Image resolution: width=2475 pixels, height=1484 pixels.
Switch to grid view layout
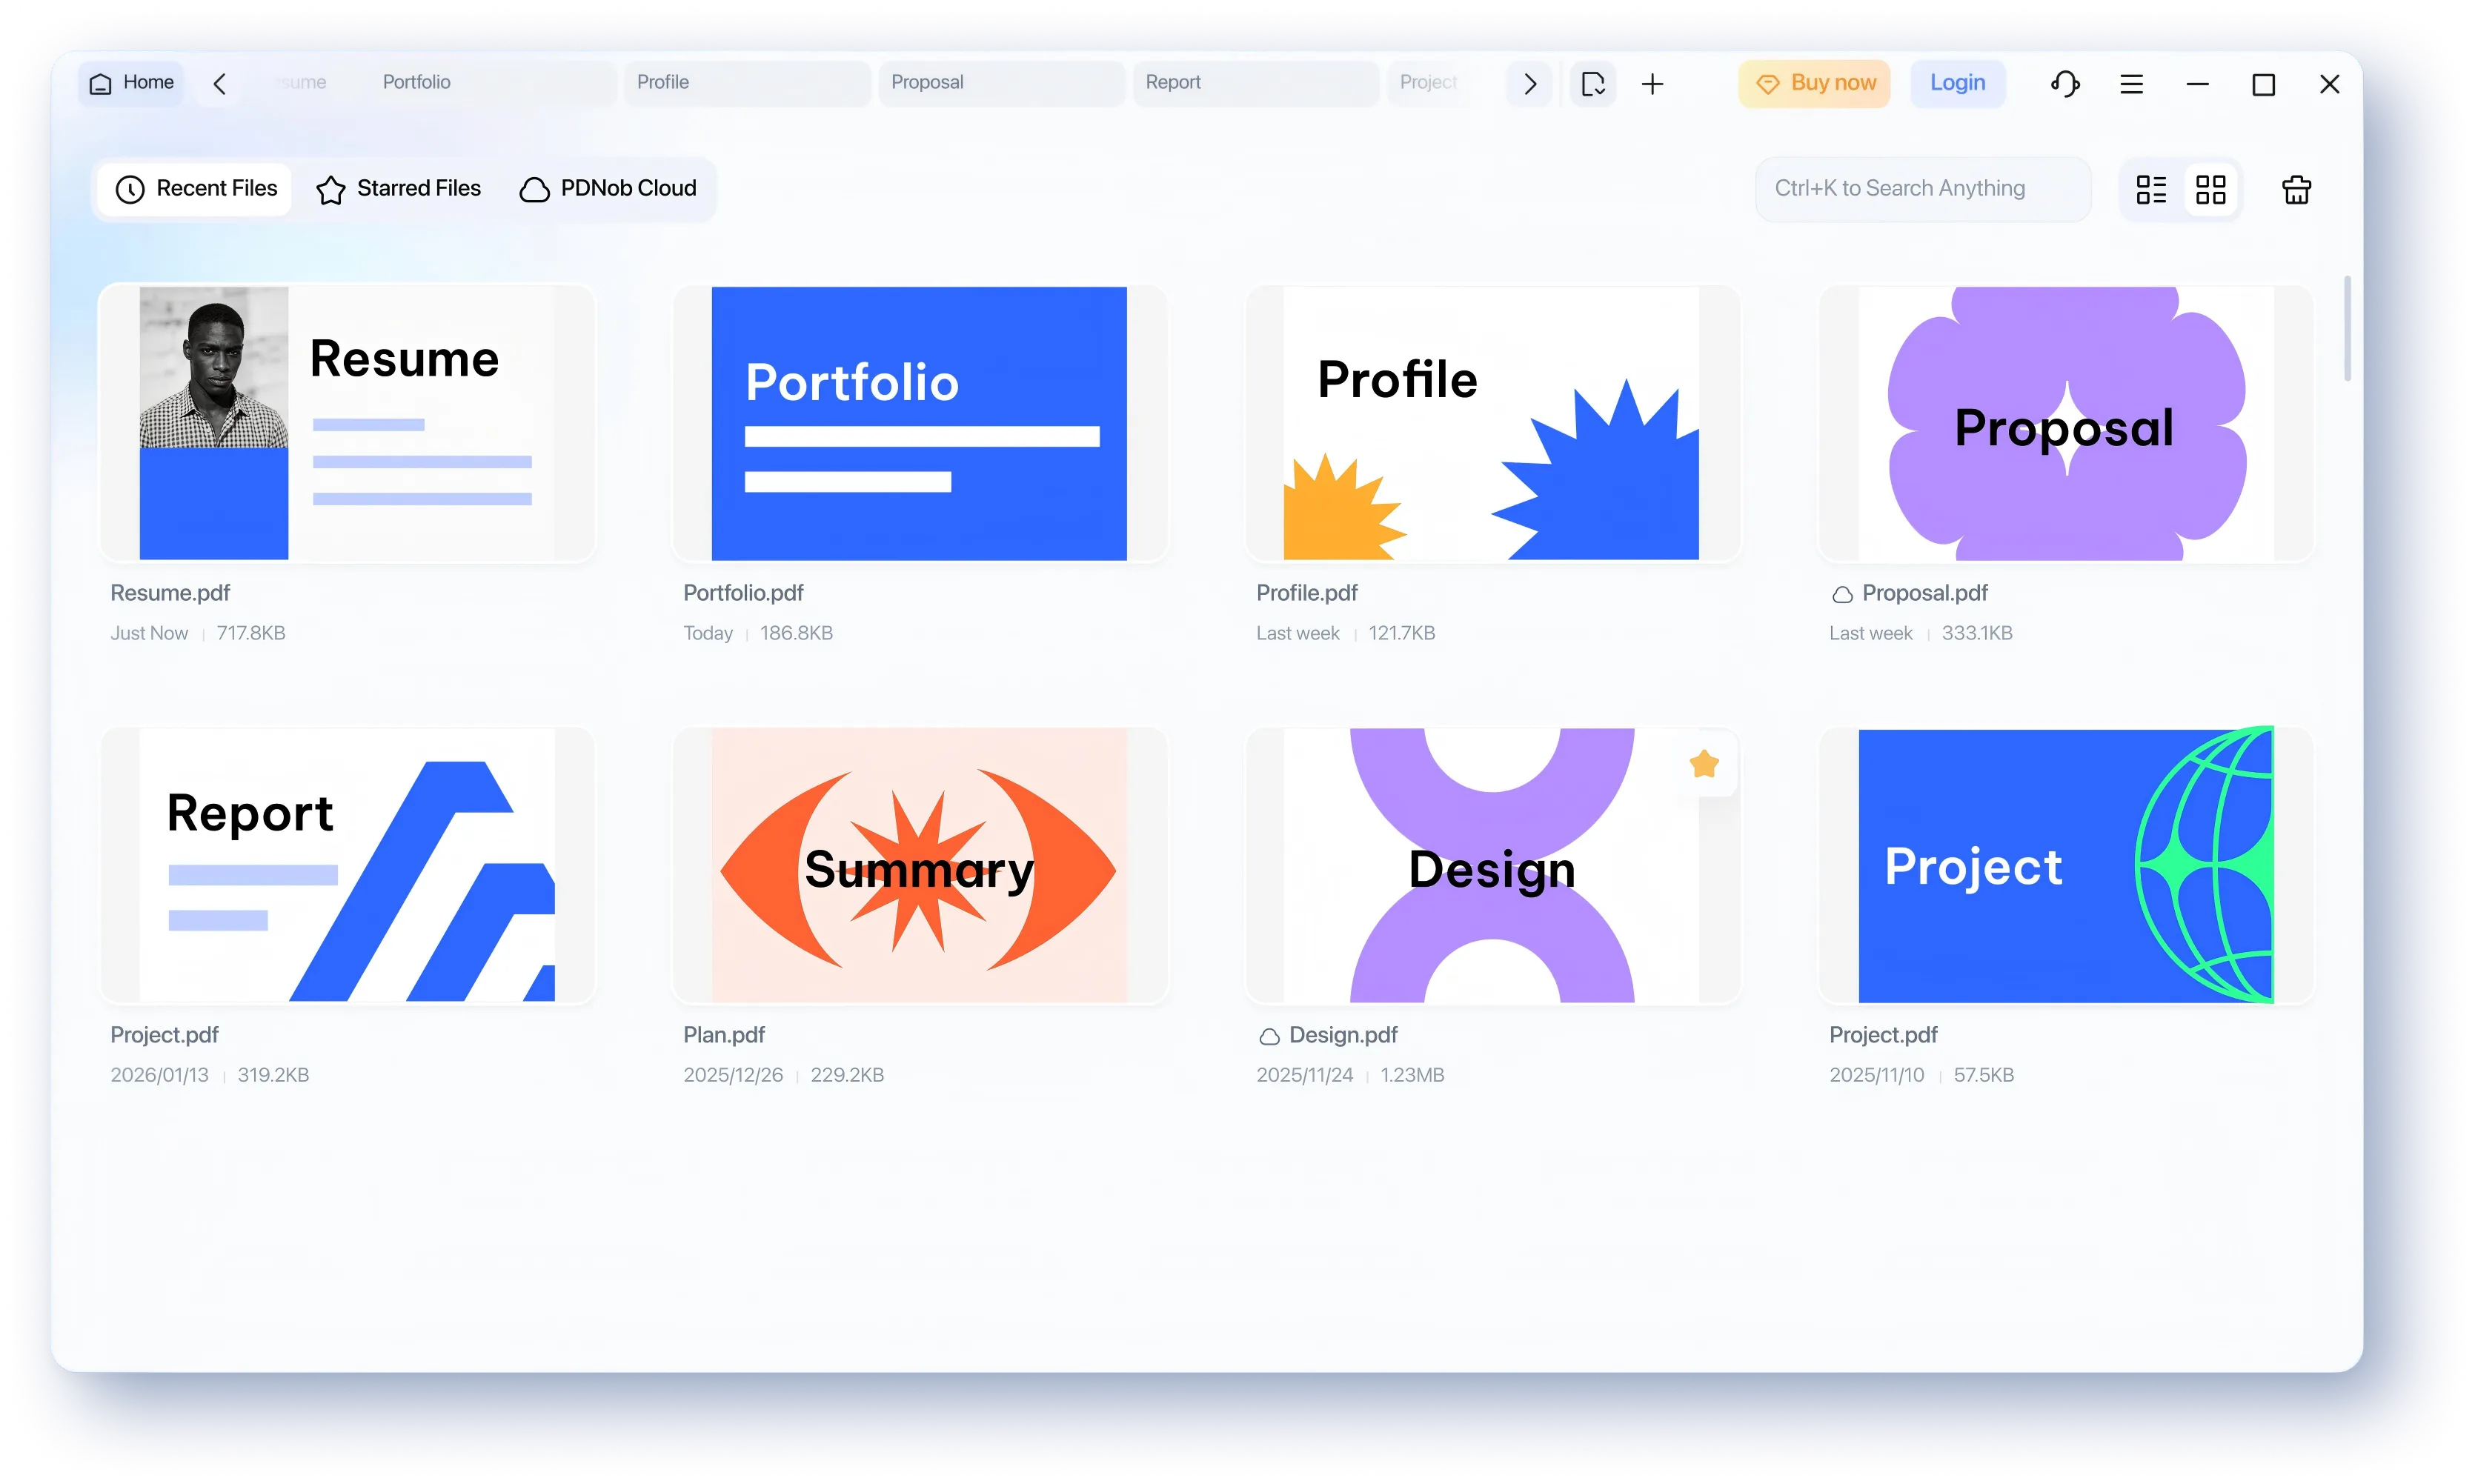[x=2212, y=188]
